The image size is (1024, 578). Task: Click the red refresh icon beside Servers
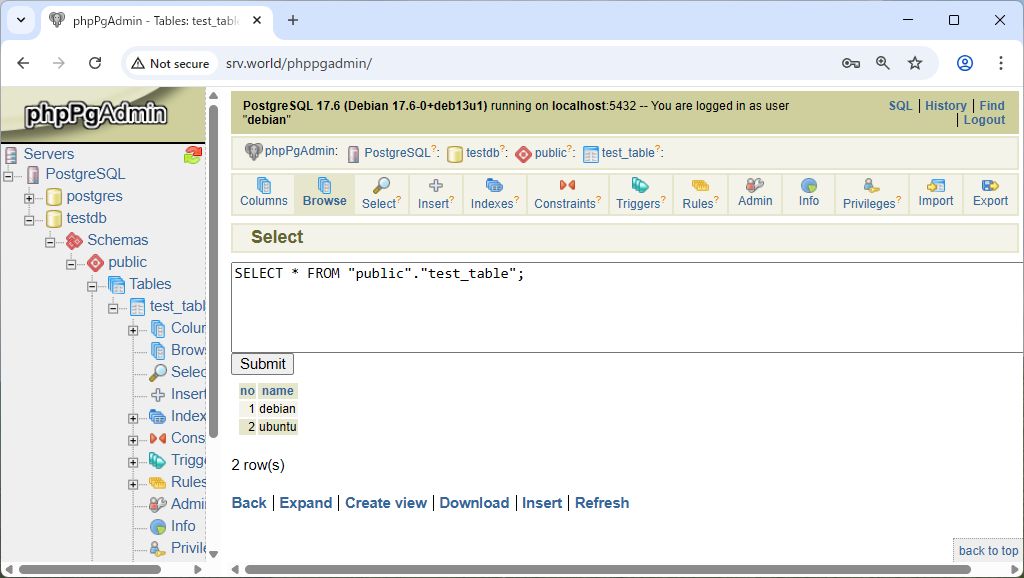click(x=193, y=155)
